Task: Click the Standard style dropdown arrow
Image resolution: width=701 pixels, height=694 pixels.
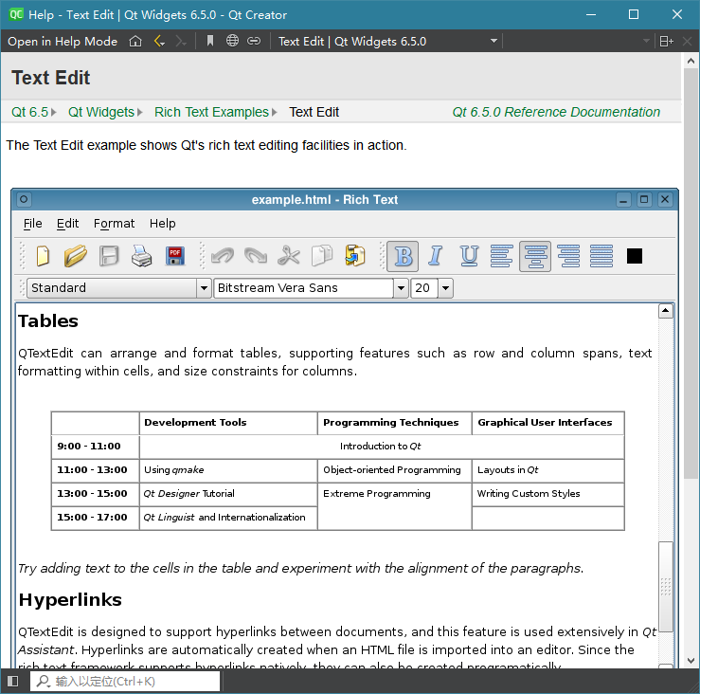Action: click(x=204, y=288)
